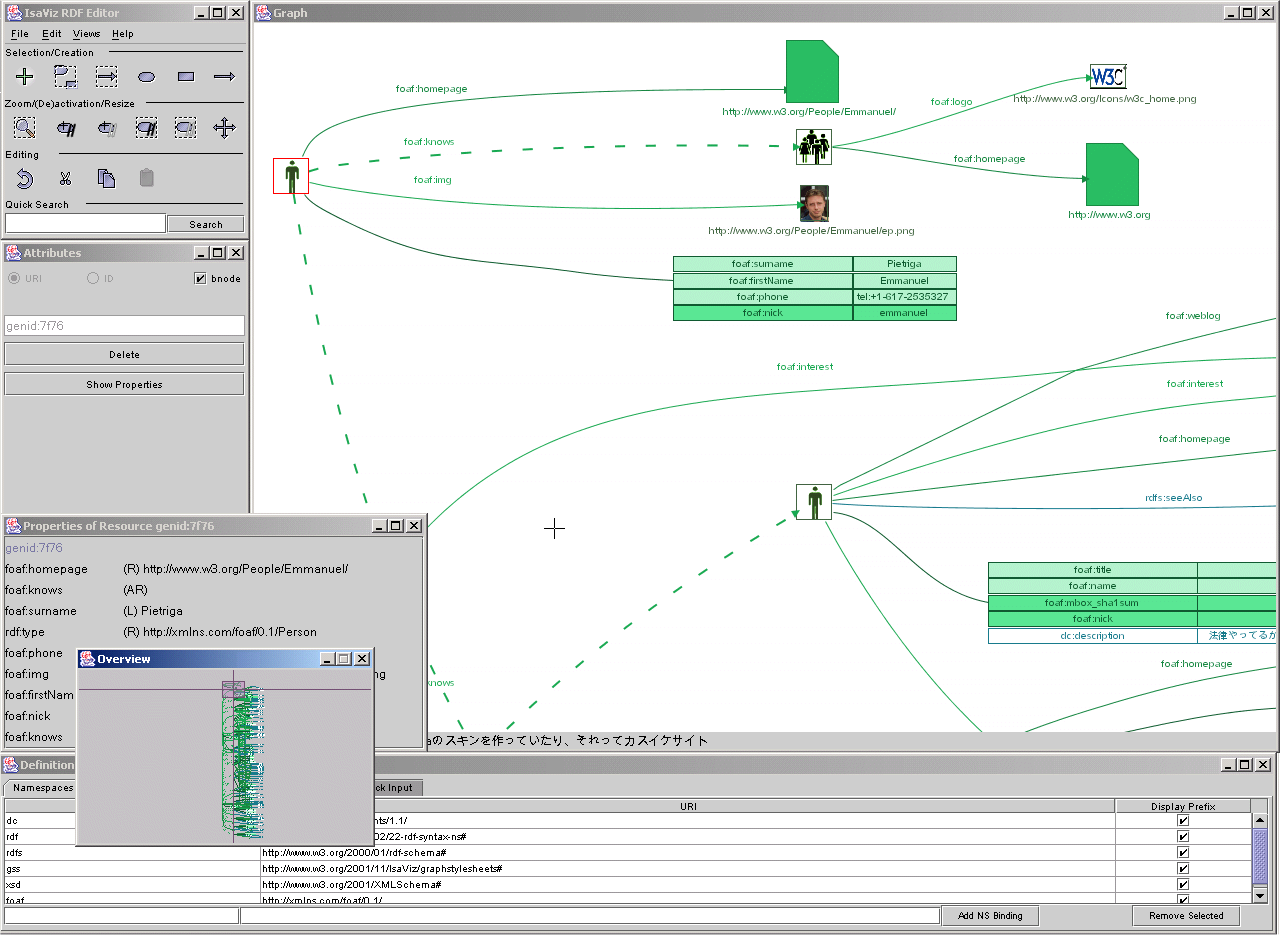
Task: Click the copy icon under Editing
Action: point(106,179)
